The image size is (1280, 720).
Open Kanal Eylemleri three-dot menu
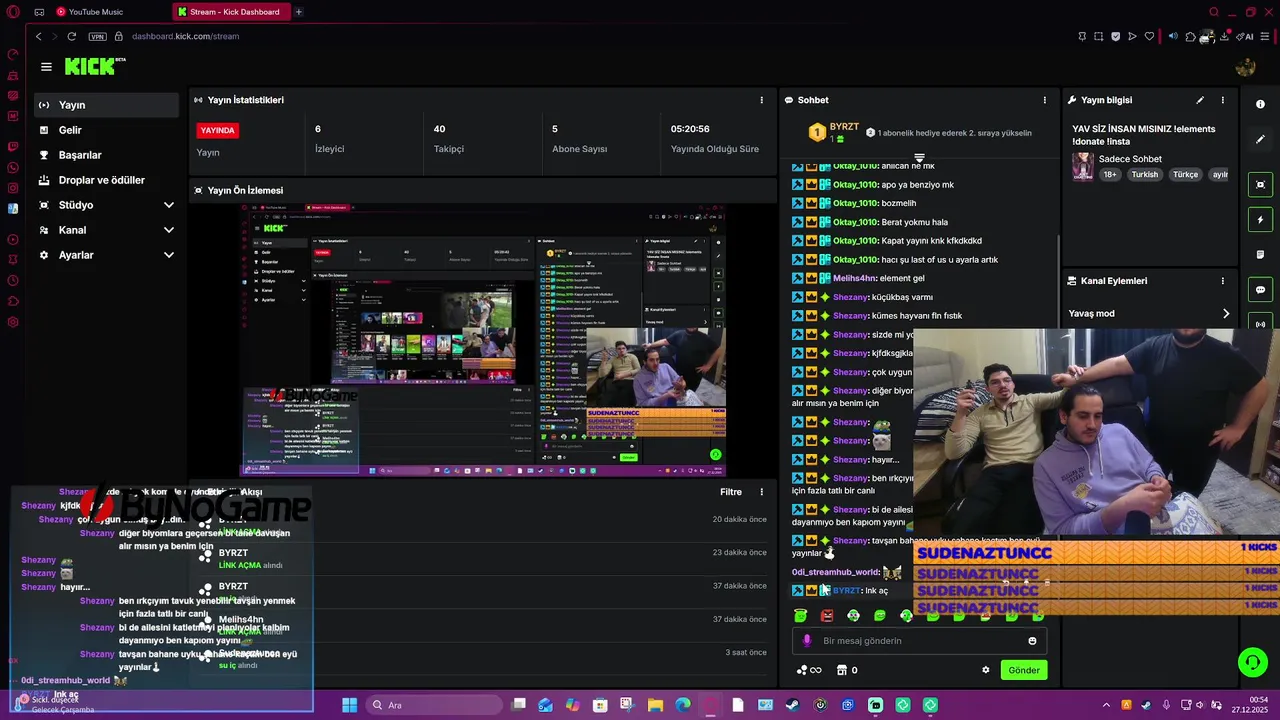1222,281
